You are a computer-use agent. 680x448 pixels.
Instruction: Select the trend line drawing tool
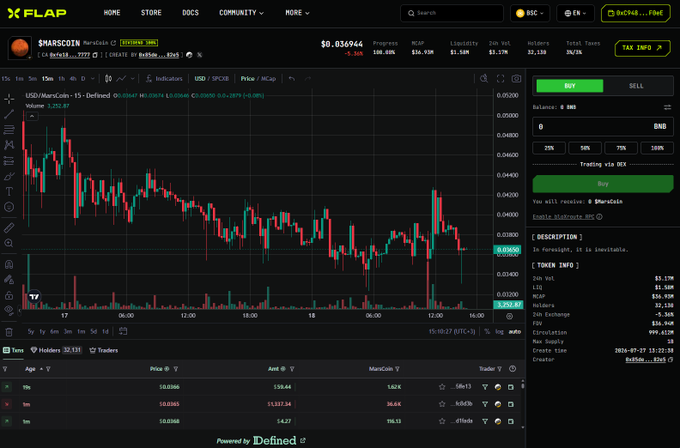[9, 114]
